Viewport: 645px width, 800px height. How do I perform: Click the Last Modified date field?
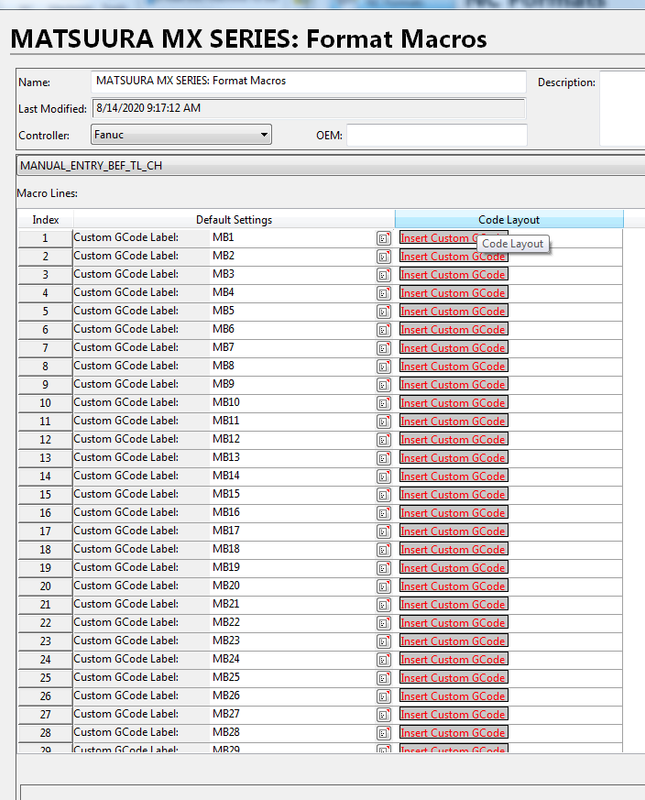coord(309,108)
